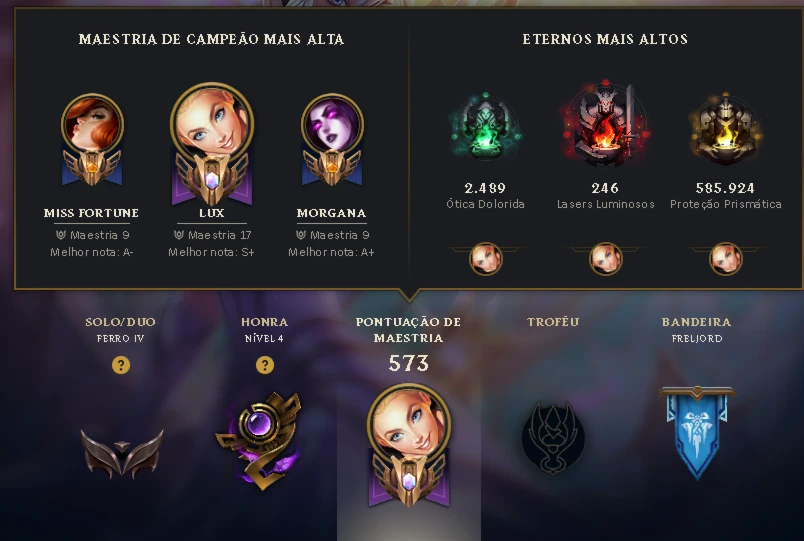The height and width of the screenshot is (541, 804).
Task: Click the Morgana champion name
Action: point(331,213)
